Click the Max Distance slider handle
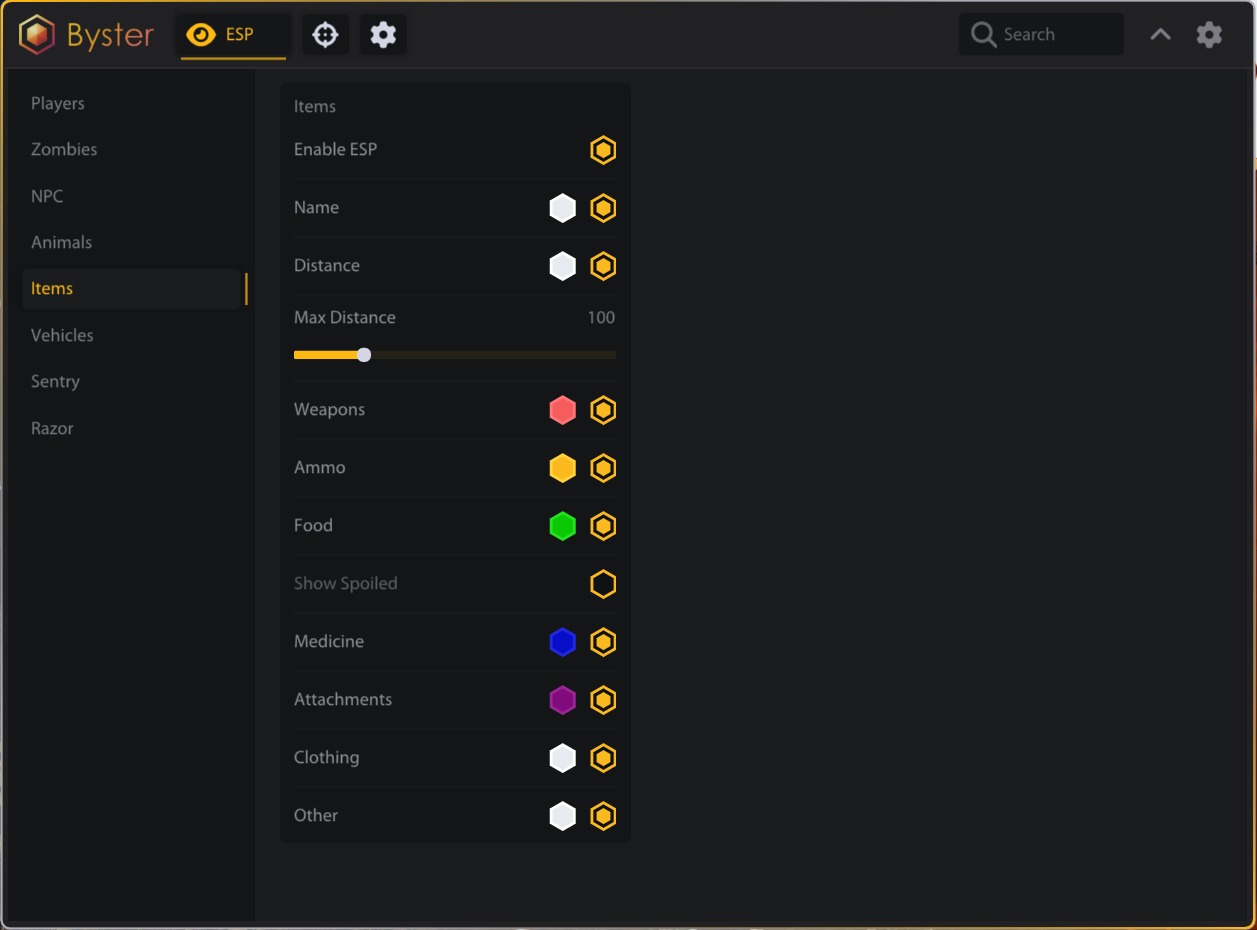The image size is (1257, 930). click(x=364, y=355)
